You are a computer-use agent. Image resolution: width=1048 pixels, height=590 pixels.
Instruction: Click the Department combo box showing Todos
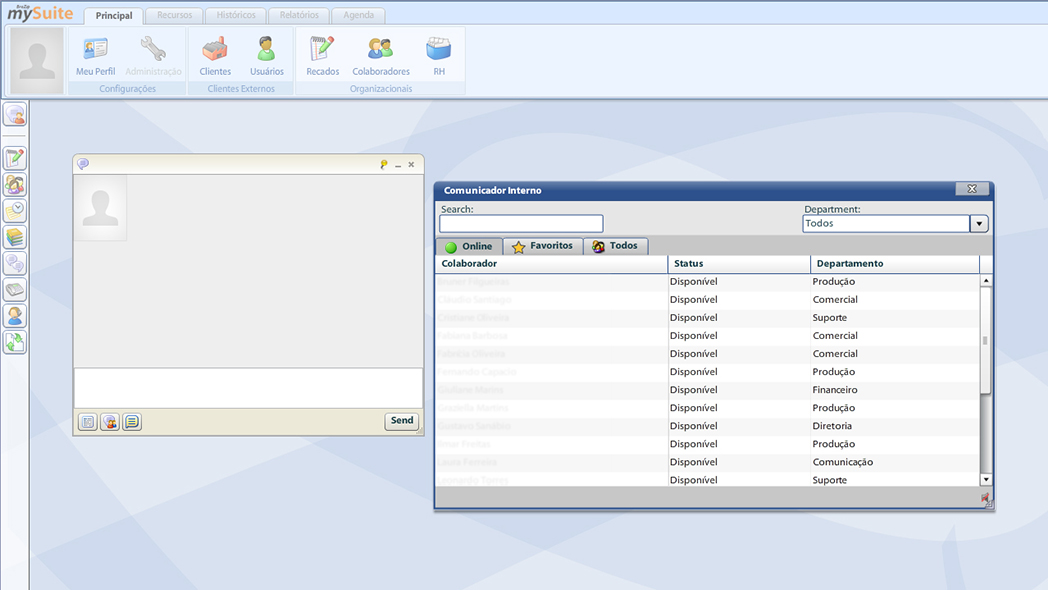click(886, 224)
